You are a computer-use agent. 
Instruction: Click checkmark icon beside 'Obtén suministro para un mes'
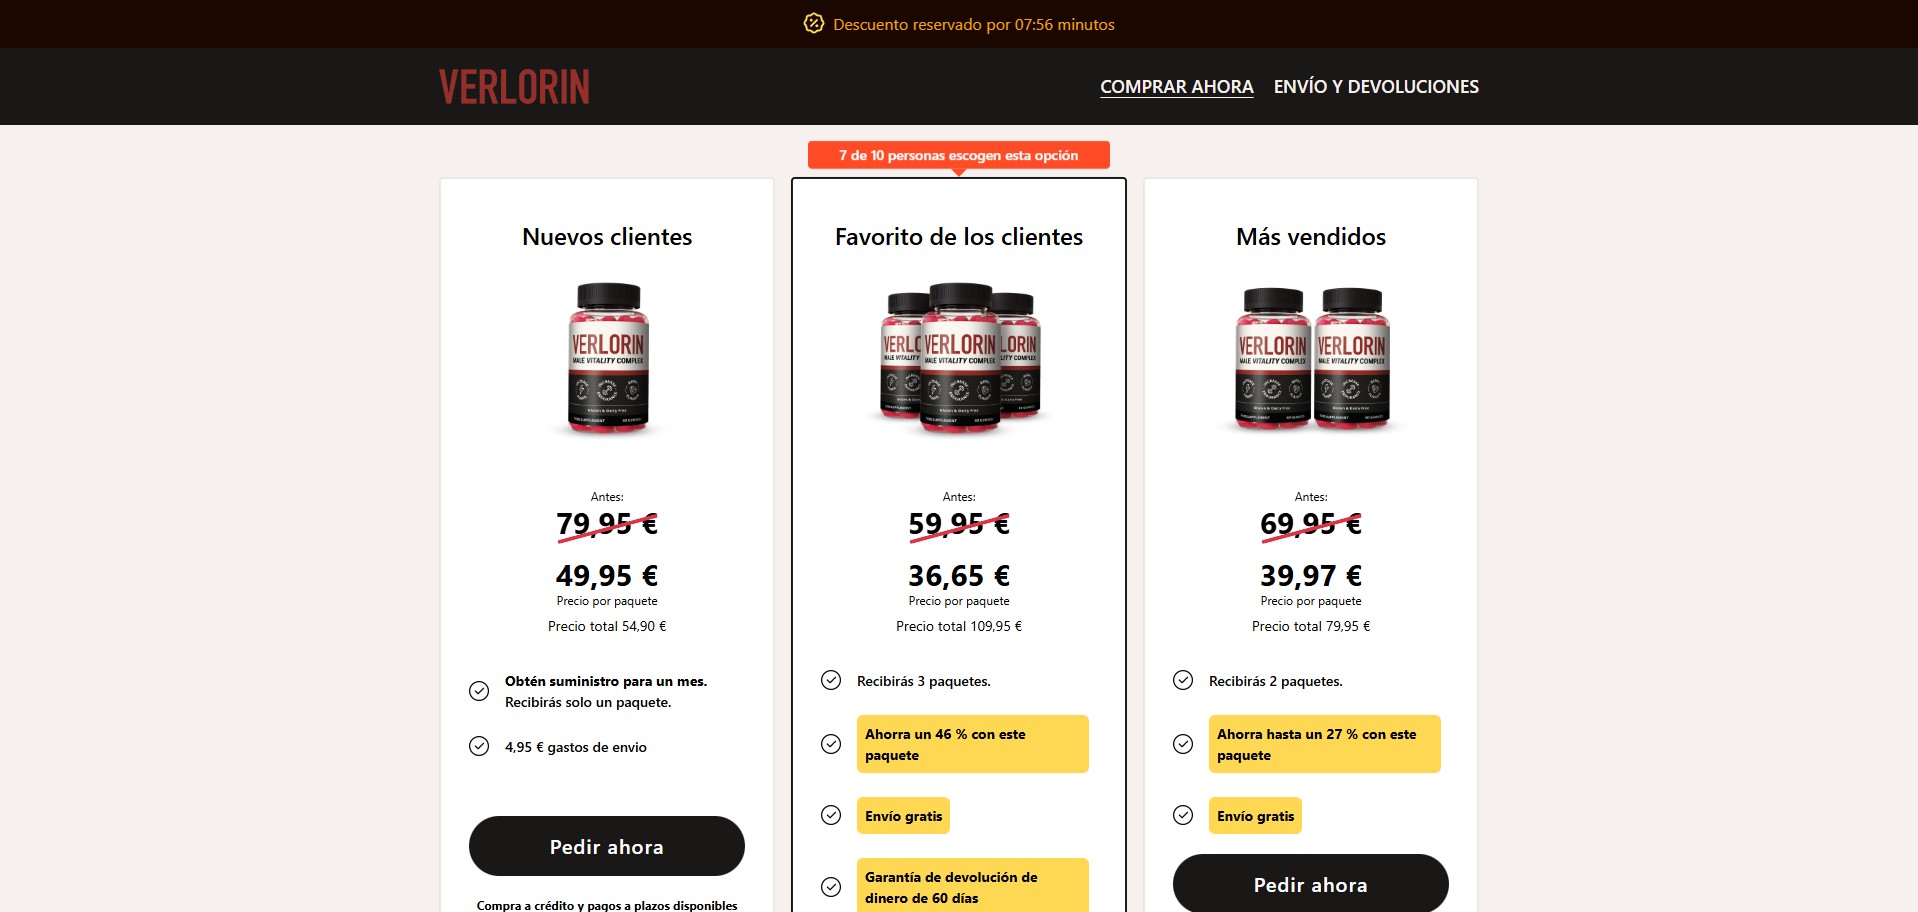[479, 691]
